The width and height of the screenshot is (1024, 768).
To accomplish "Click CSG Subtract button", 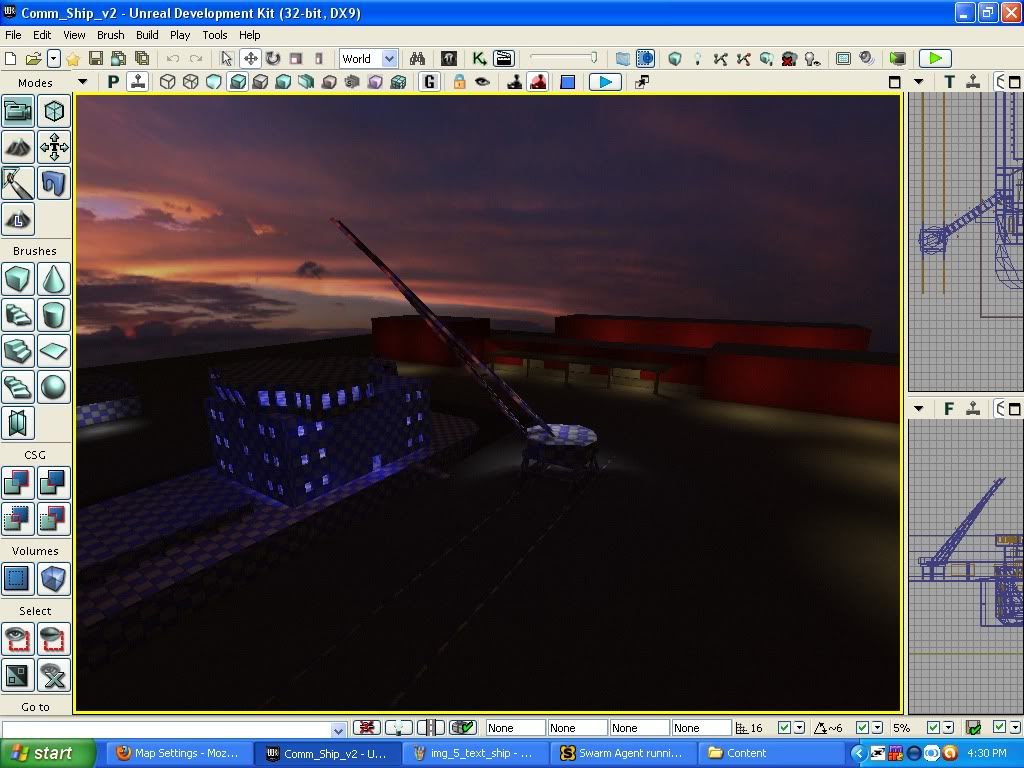I will (54, 483).
